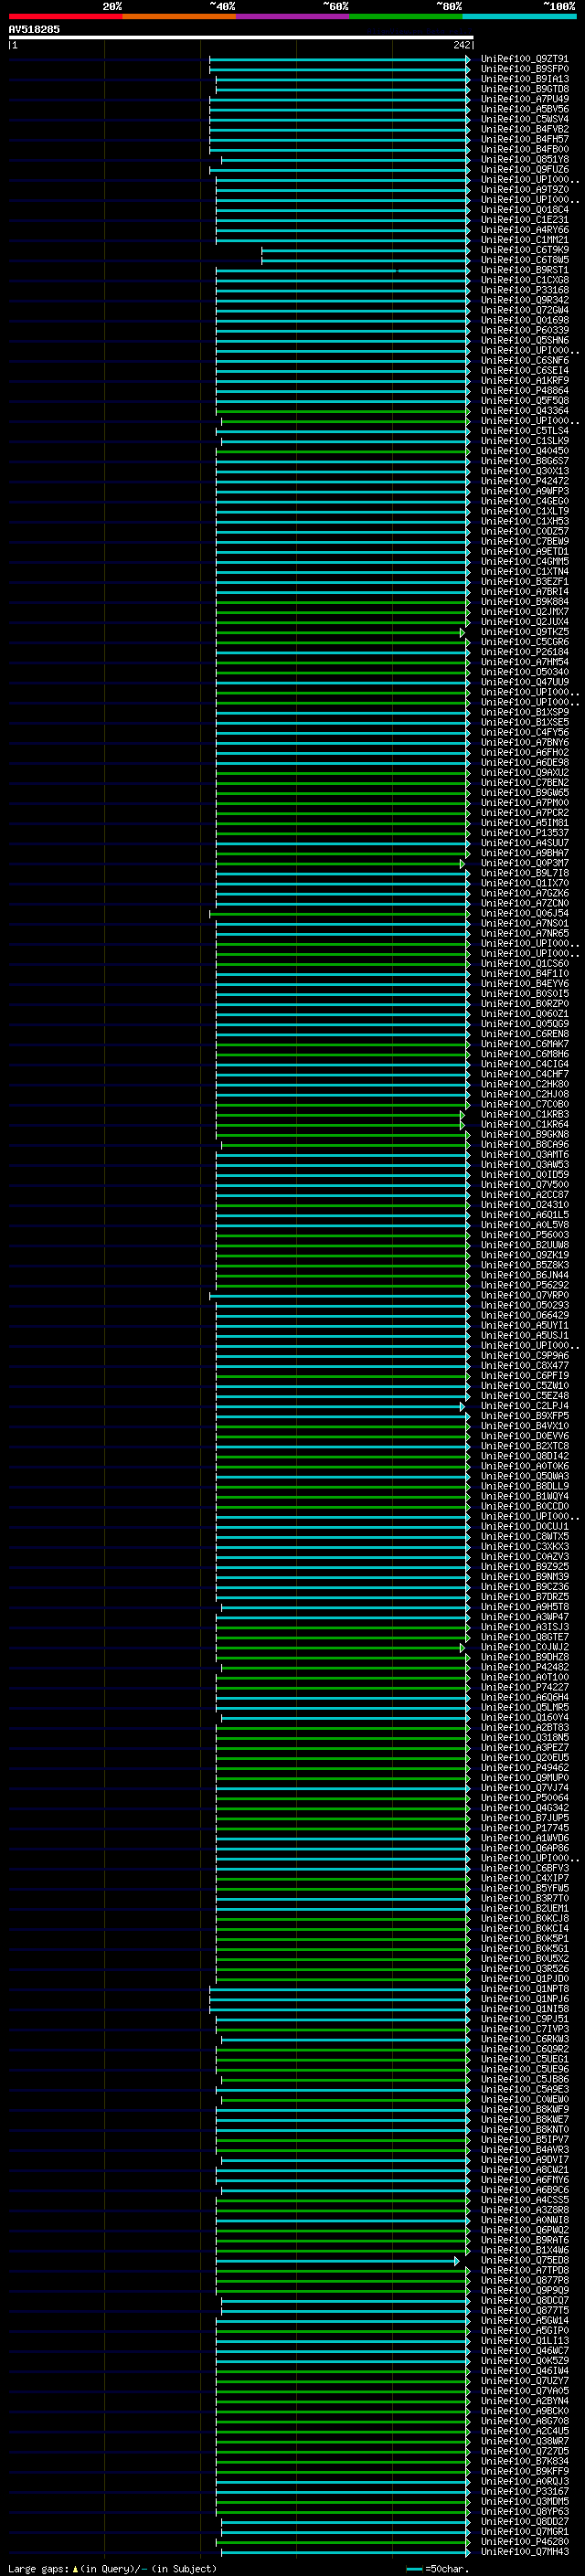585x2576 pixels.
Task: Choose hit UniRef100_P56003
Action: click(524, 1234)
